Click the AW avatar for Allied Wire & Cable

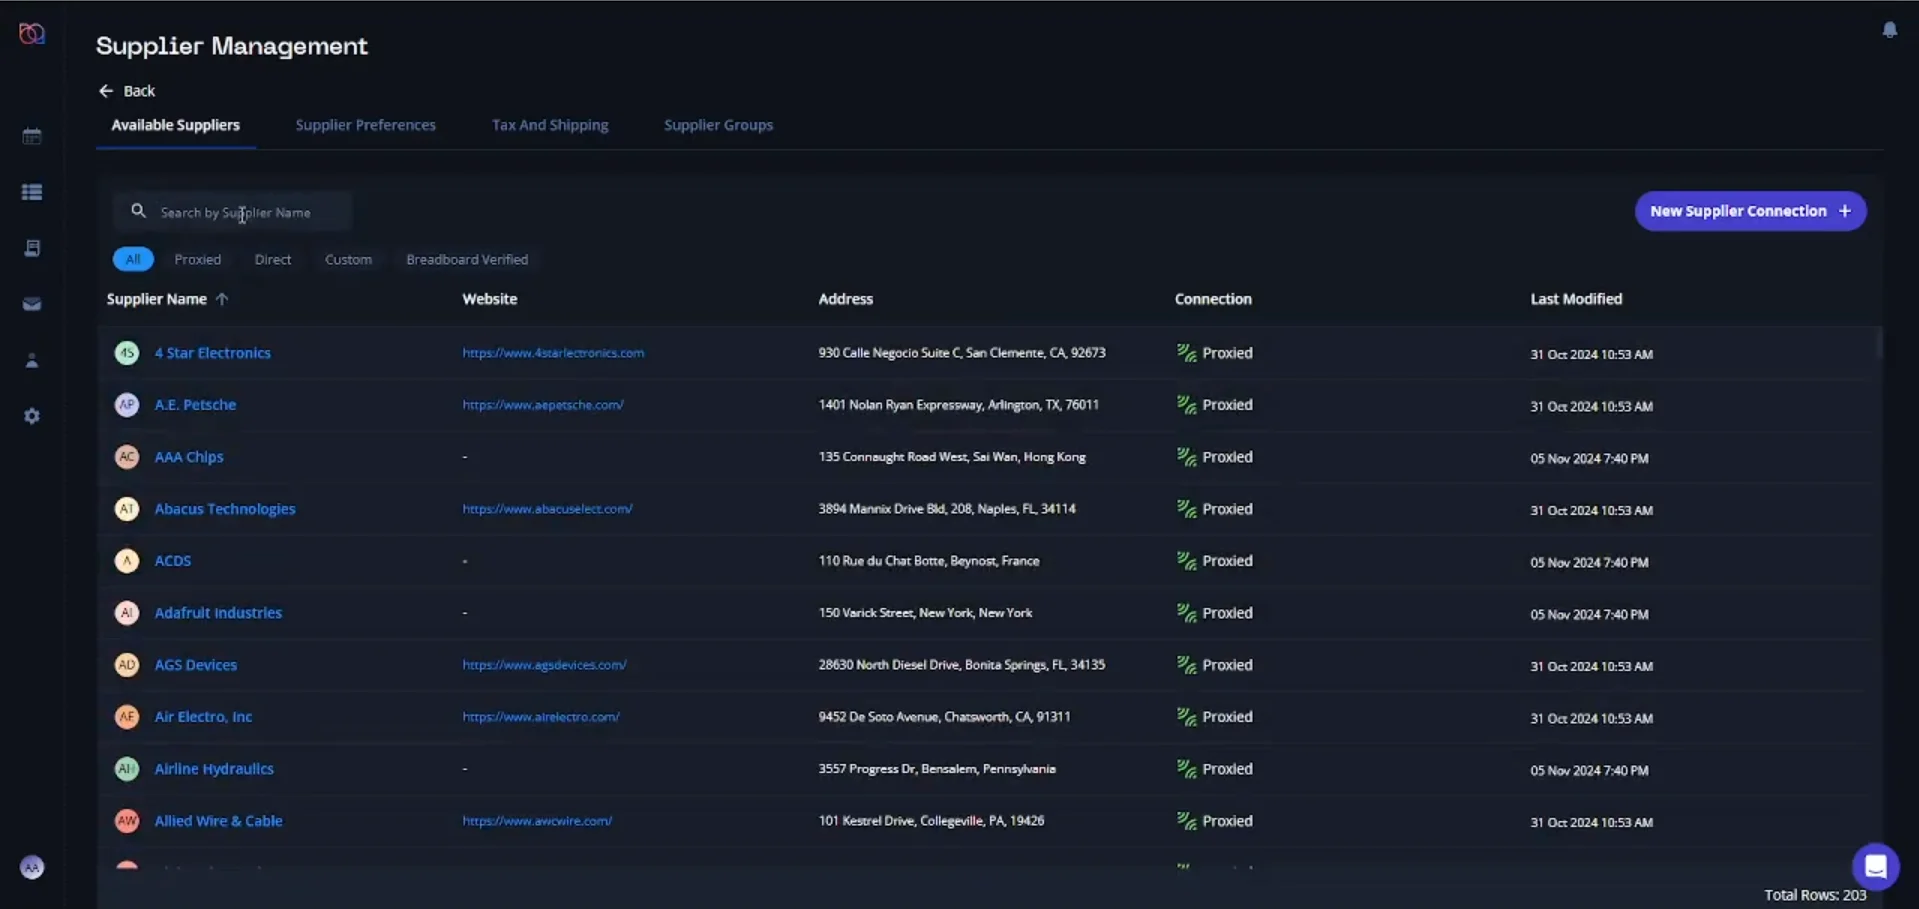point(127,821)
